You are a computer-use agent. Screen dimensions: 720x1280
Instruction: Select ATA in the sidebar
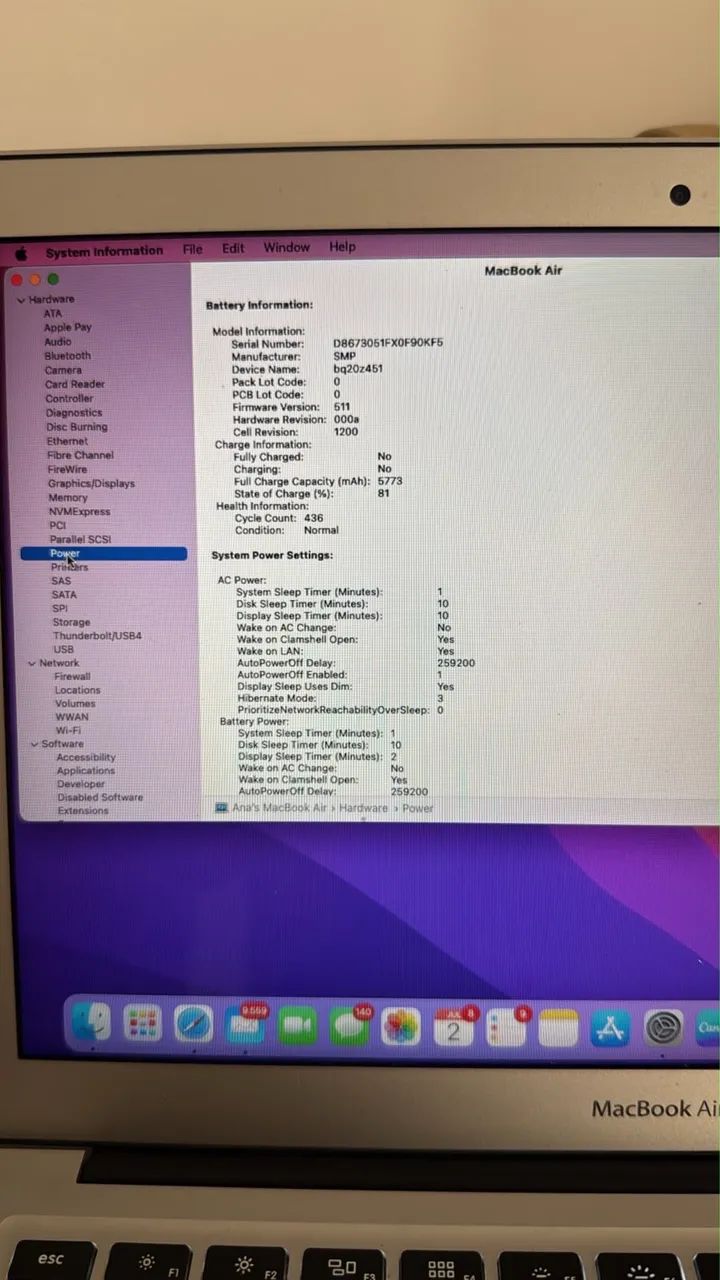(52, 313)
